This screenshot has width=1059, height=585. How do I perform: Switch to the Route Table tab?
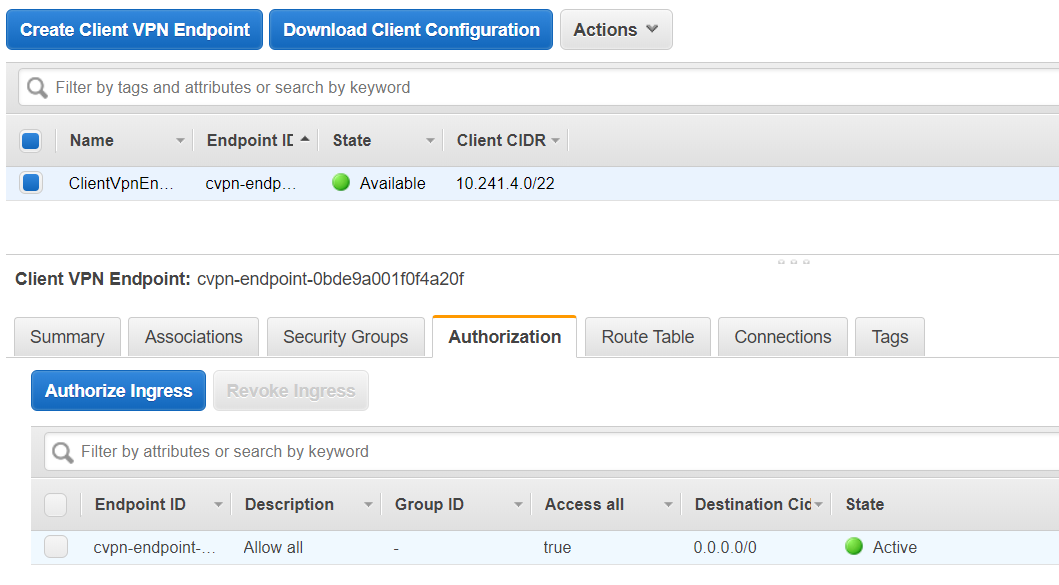[647, 337]
